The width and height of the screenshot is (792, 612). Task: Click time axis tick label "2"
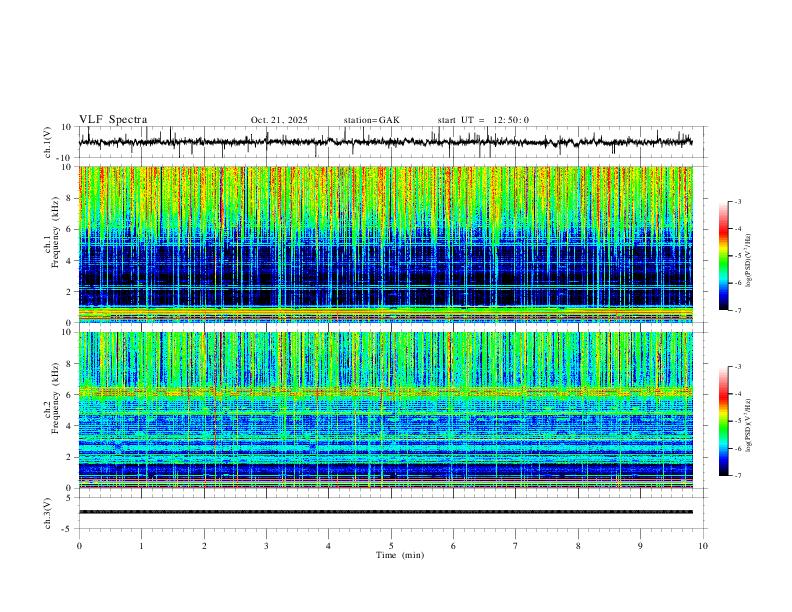204,546
